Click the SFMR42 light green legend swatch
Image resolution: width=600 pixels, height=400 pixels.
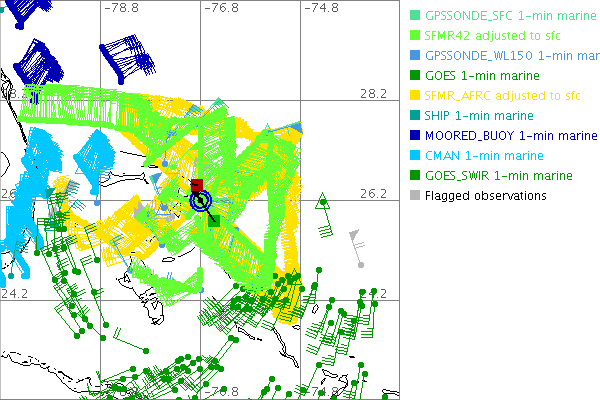(416, 36)
